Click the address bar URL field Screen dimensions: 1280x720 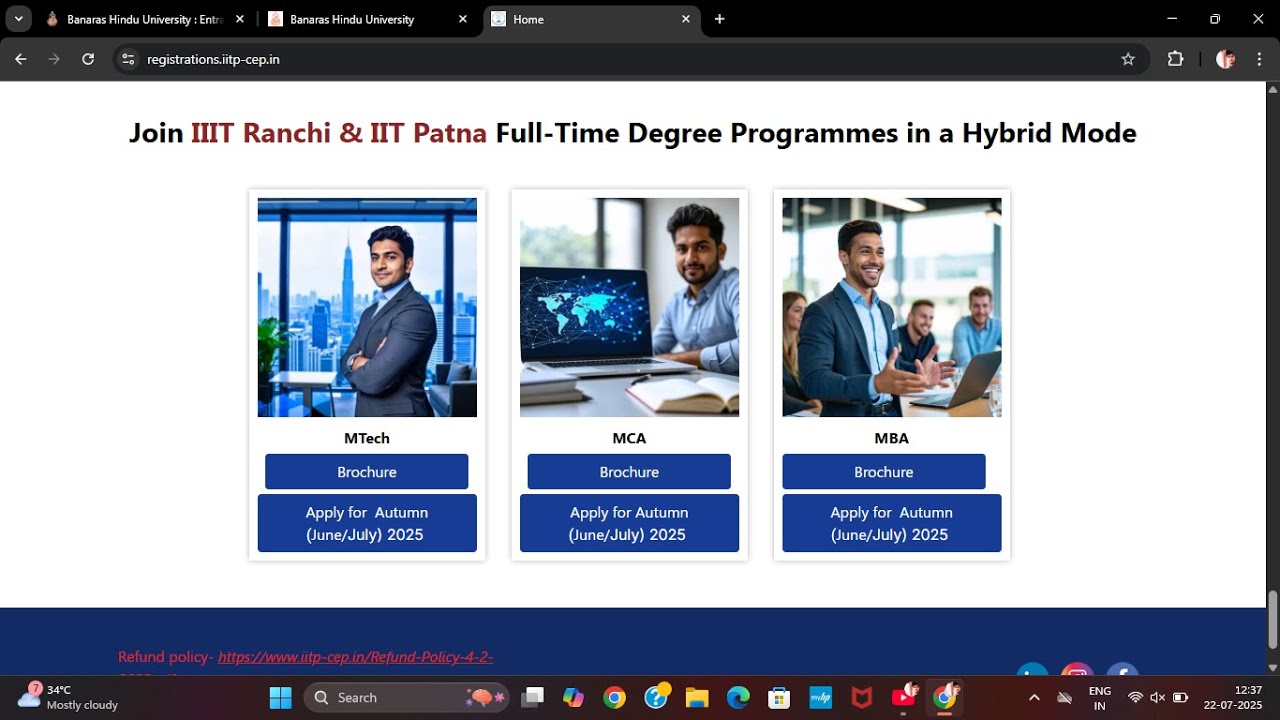click(630, 59)
